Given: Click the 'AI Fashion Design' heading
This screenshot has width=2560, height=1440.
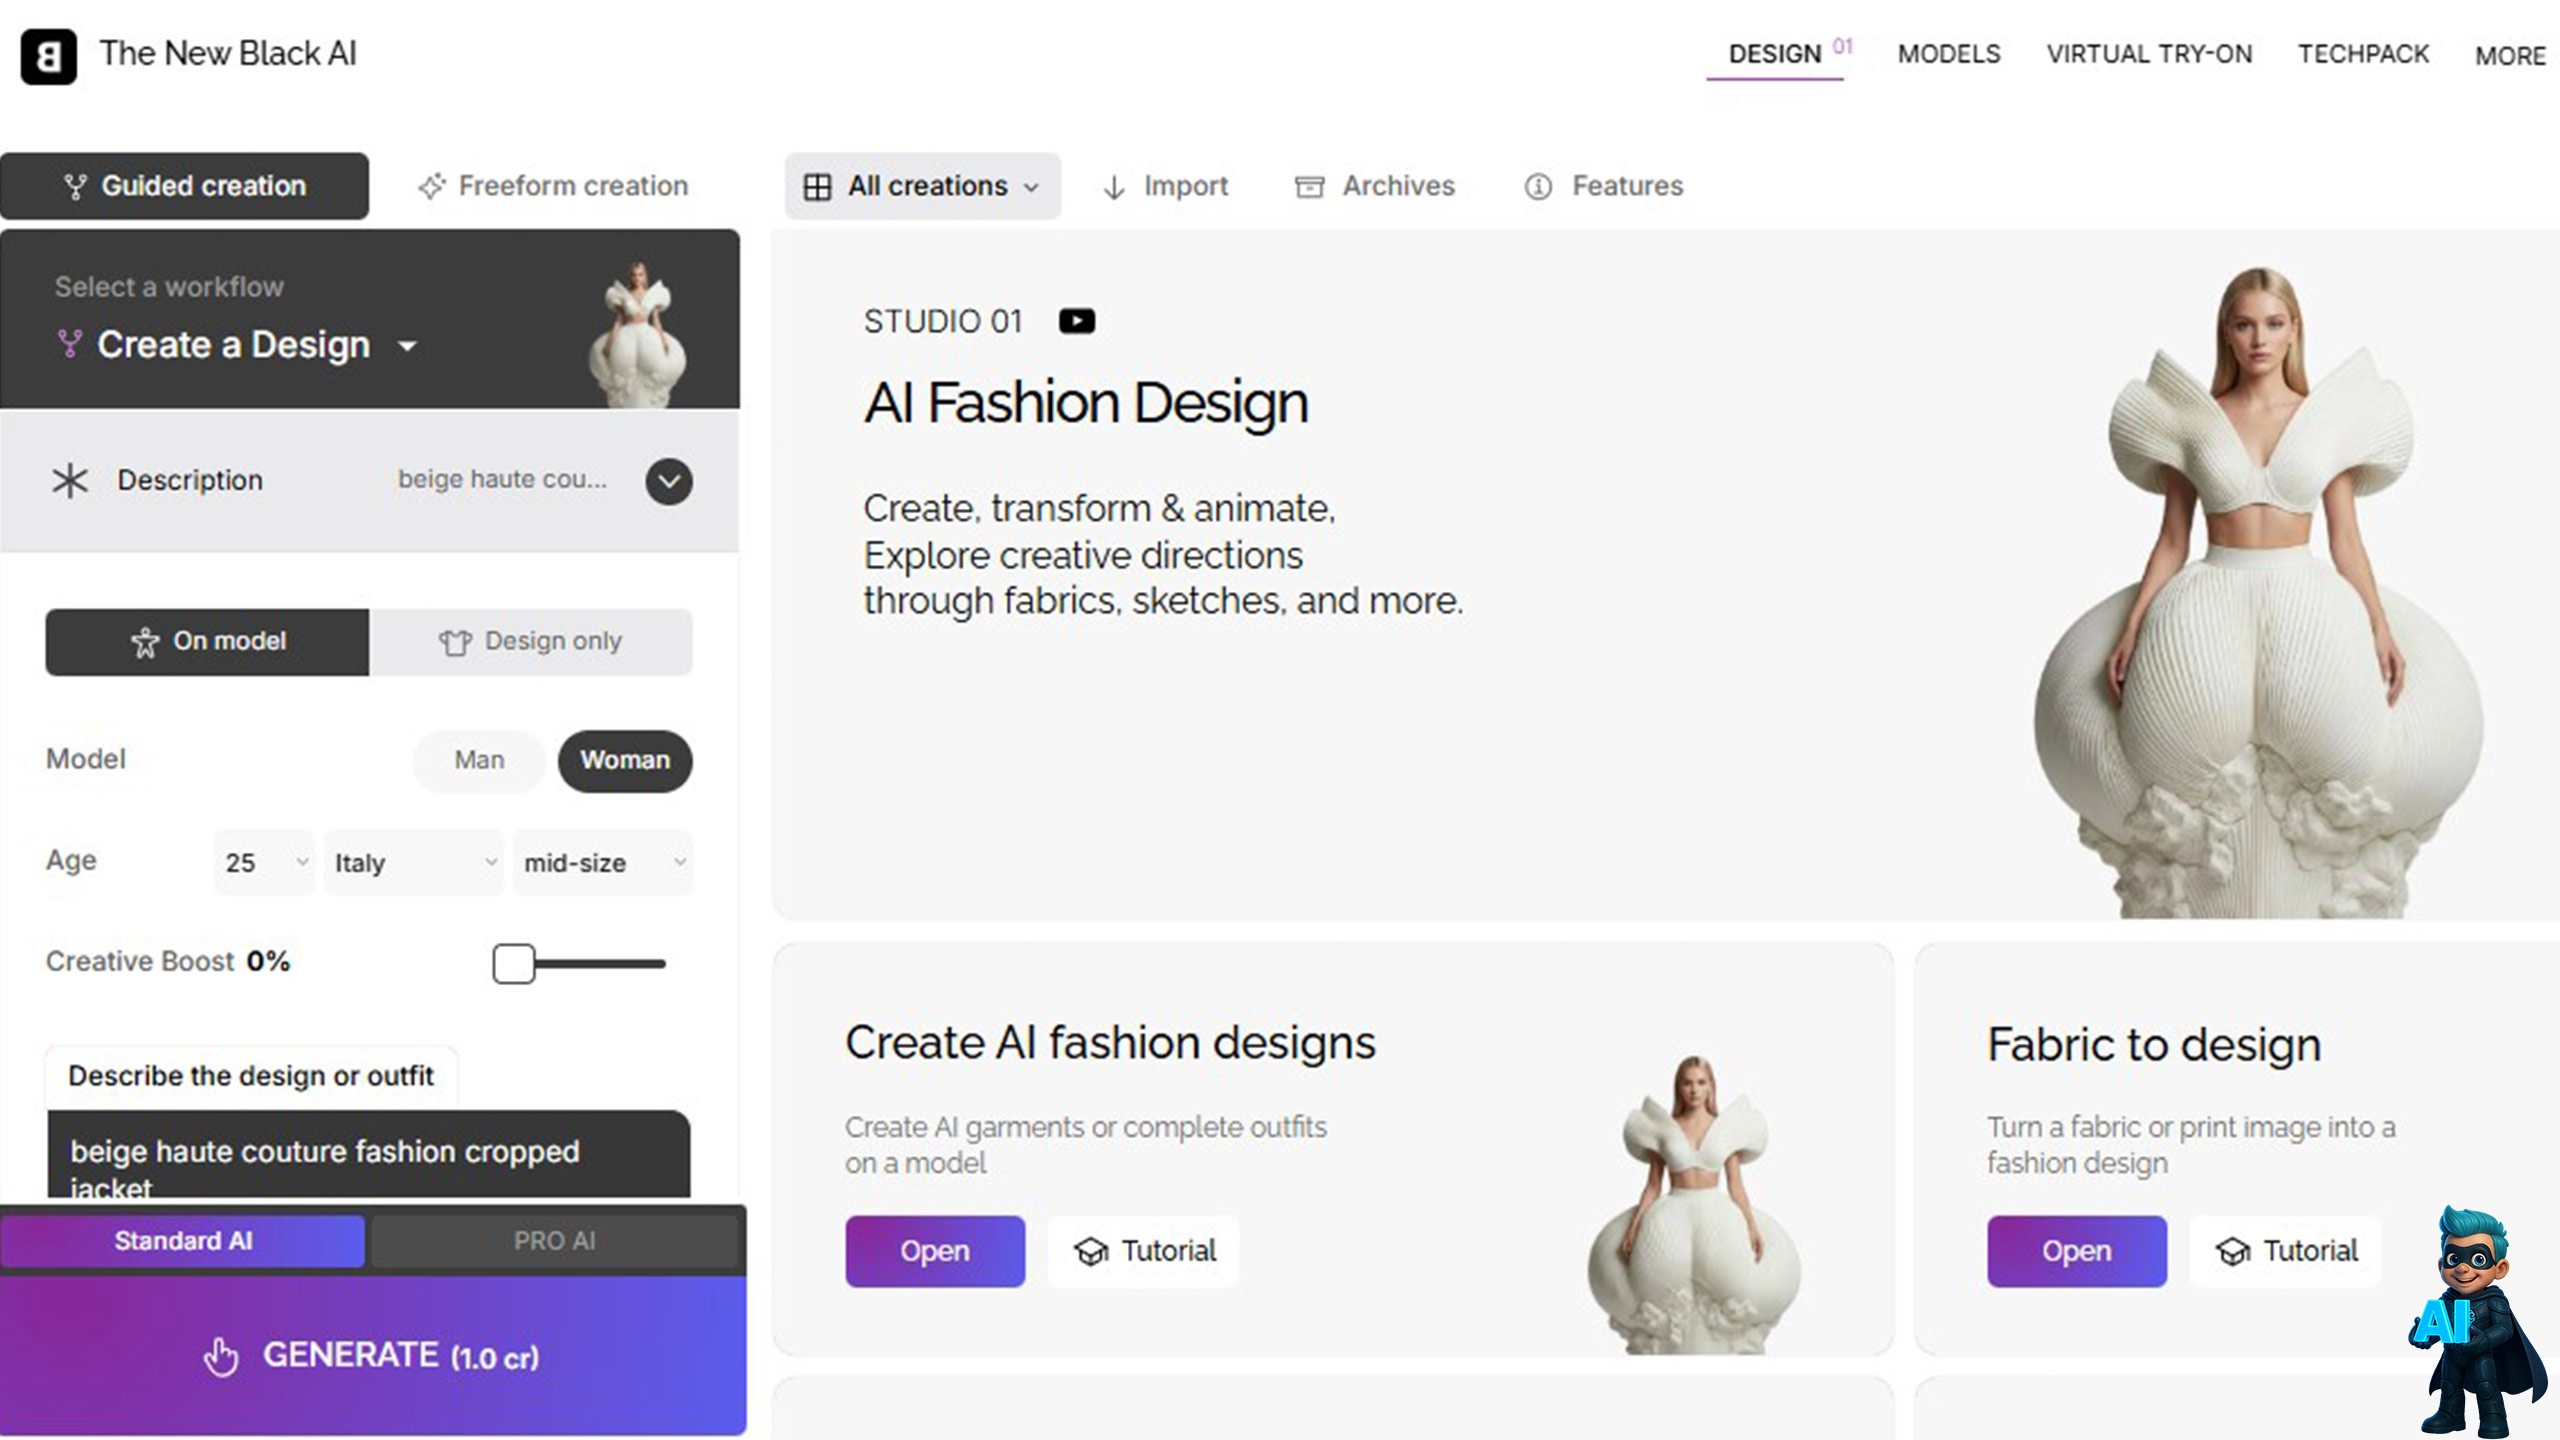Looking at the screenshot, I should (1086, 403).
